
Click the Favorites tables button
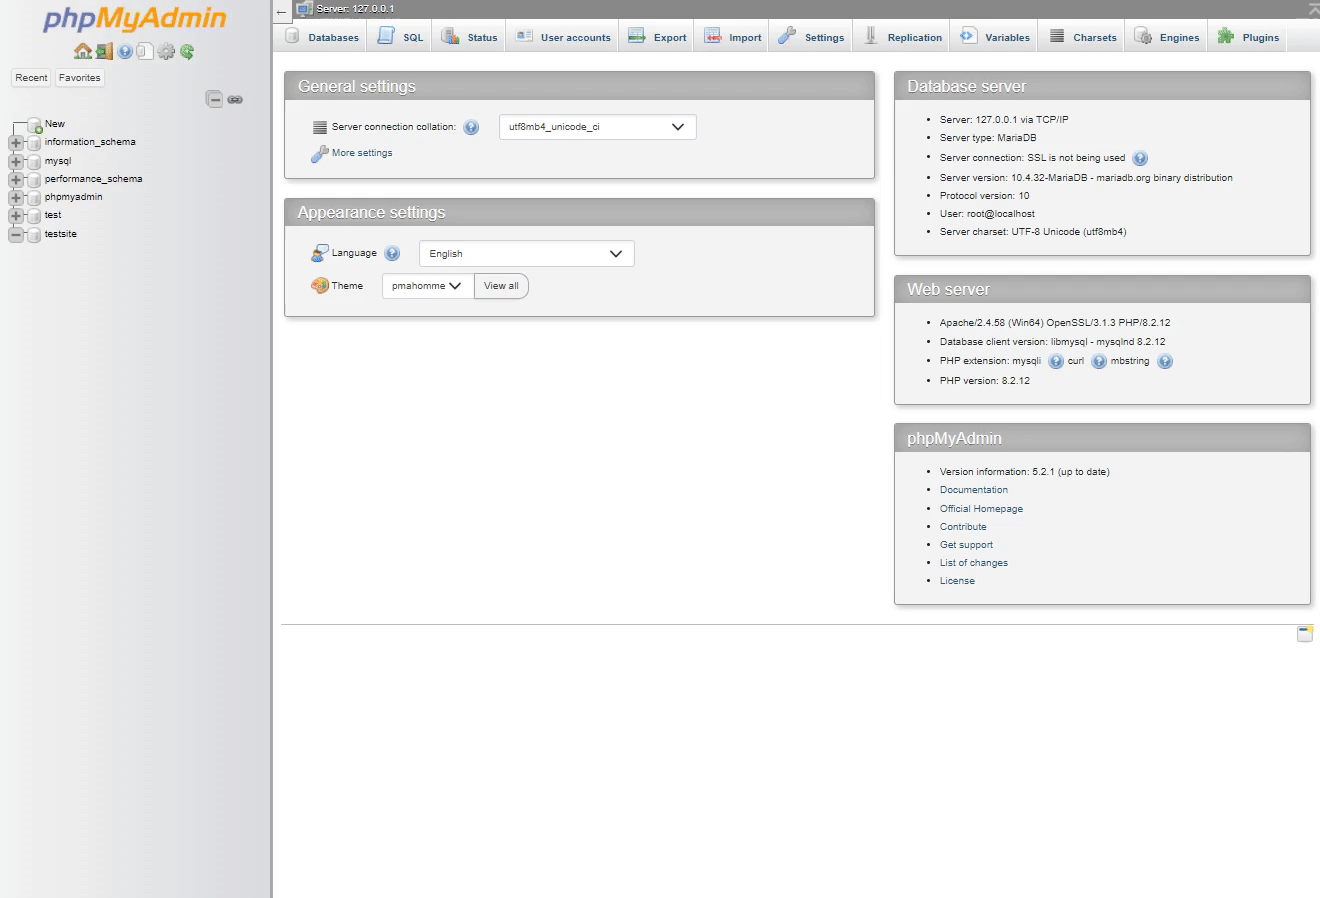coord(79,78)
